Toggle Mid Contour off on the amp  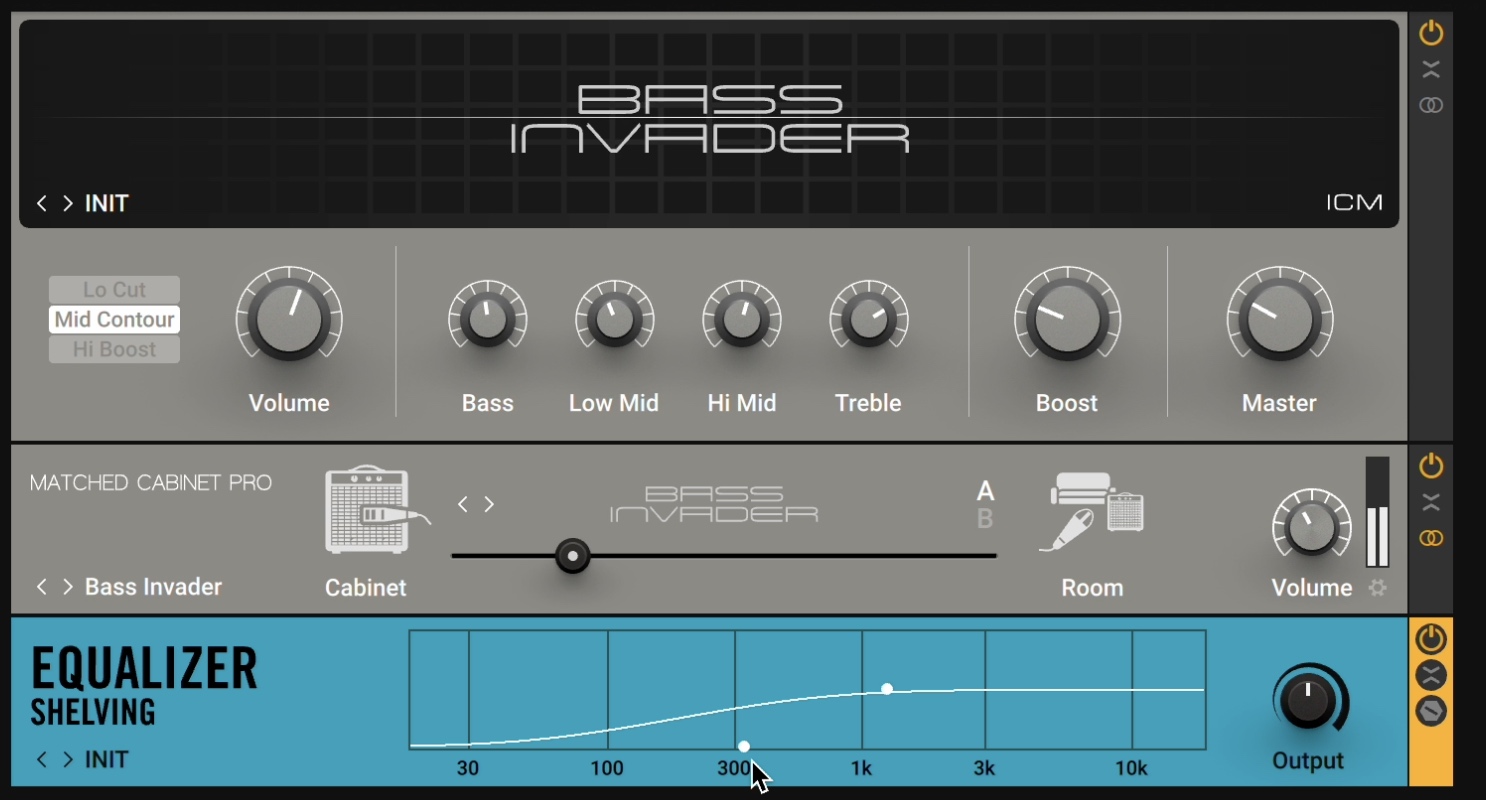tap(113, 319)
